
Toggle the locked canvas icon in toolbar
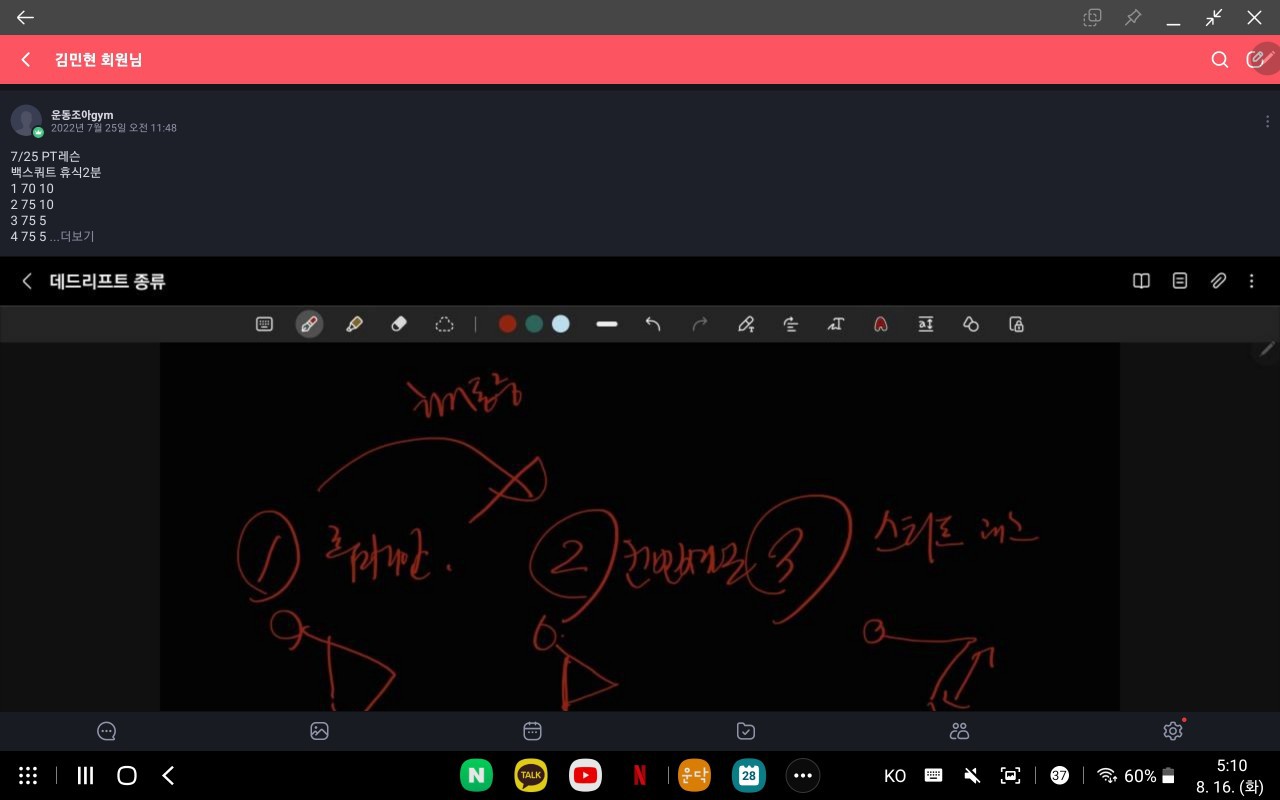coord(1016,324)
